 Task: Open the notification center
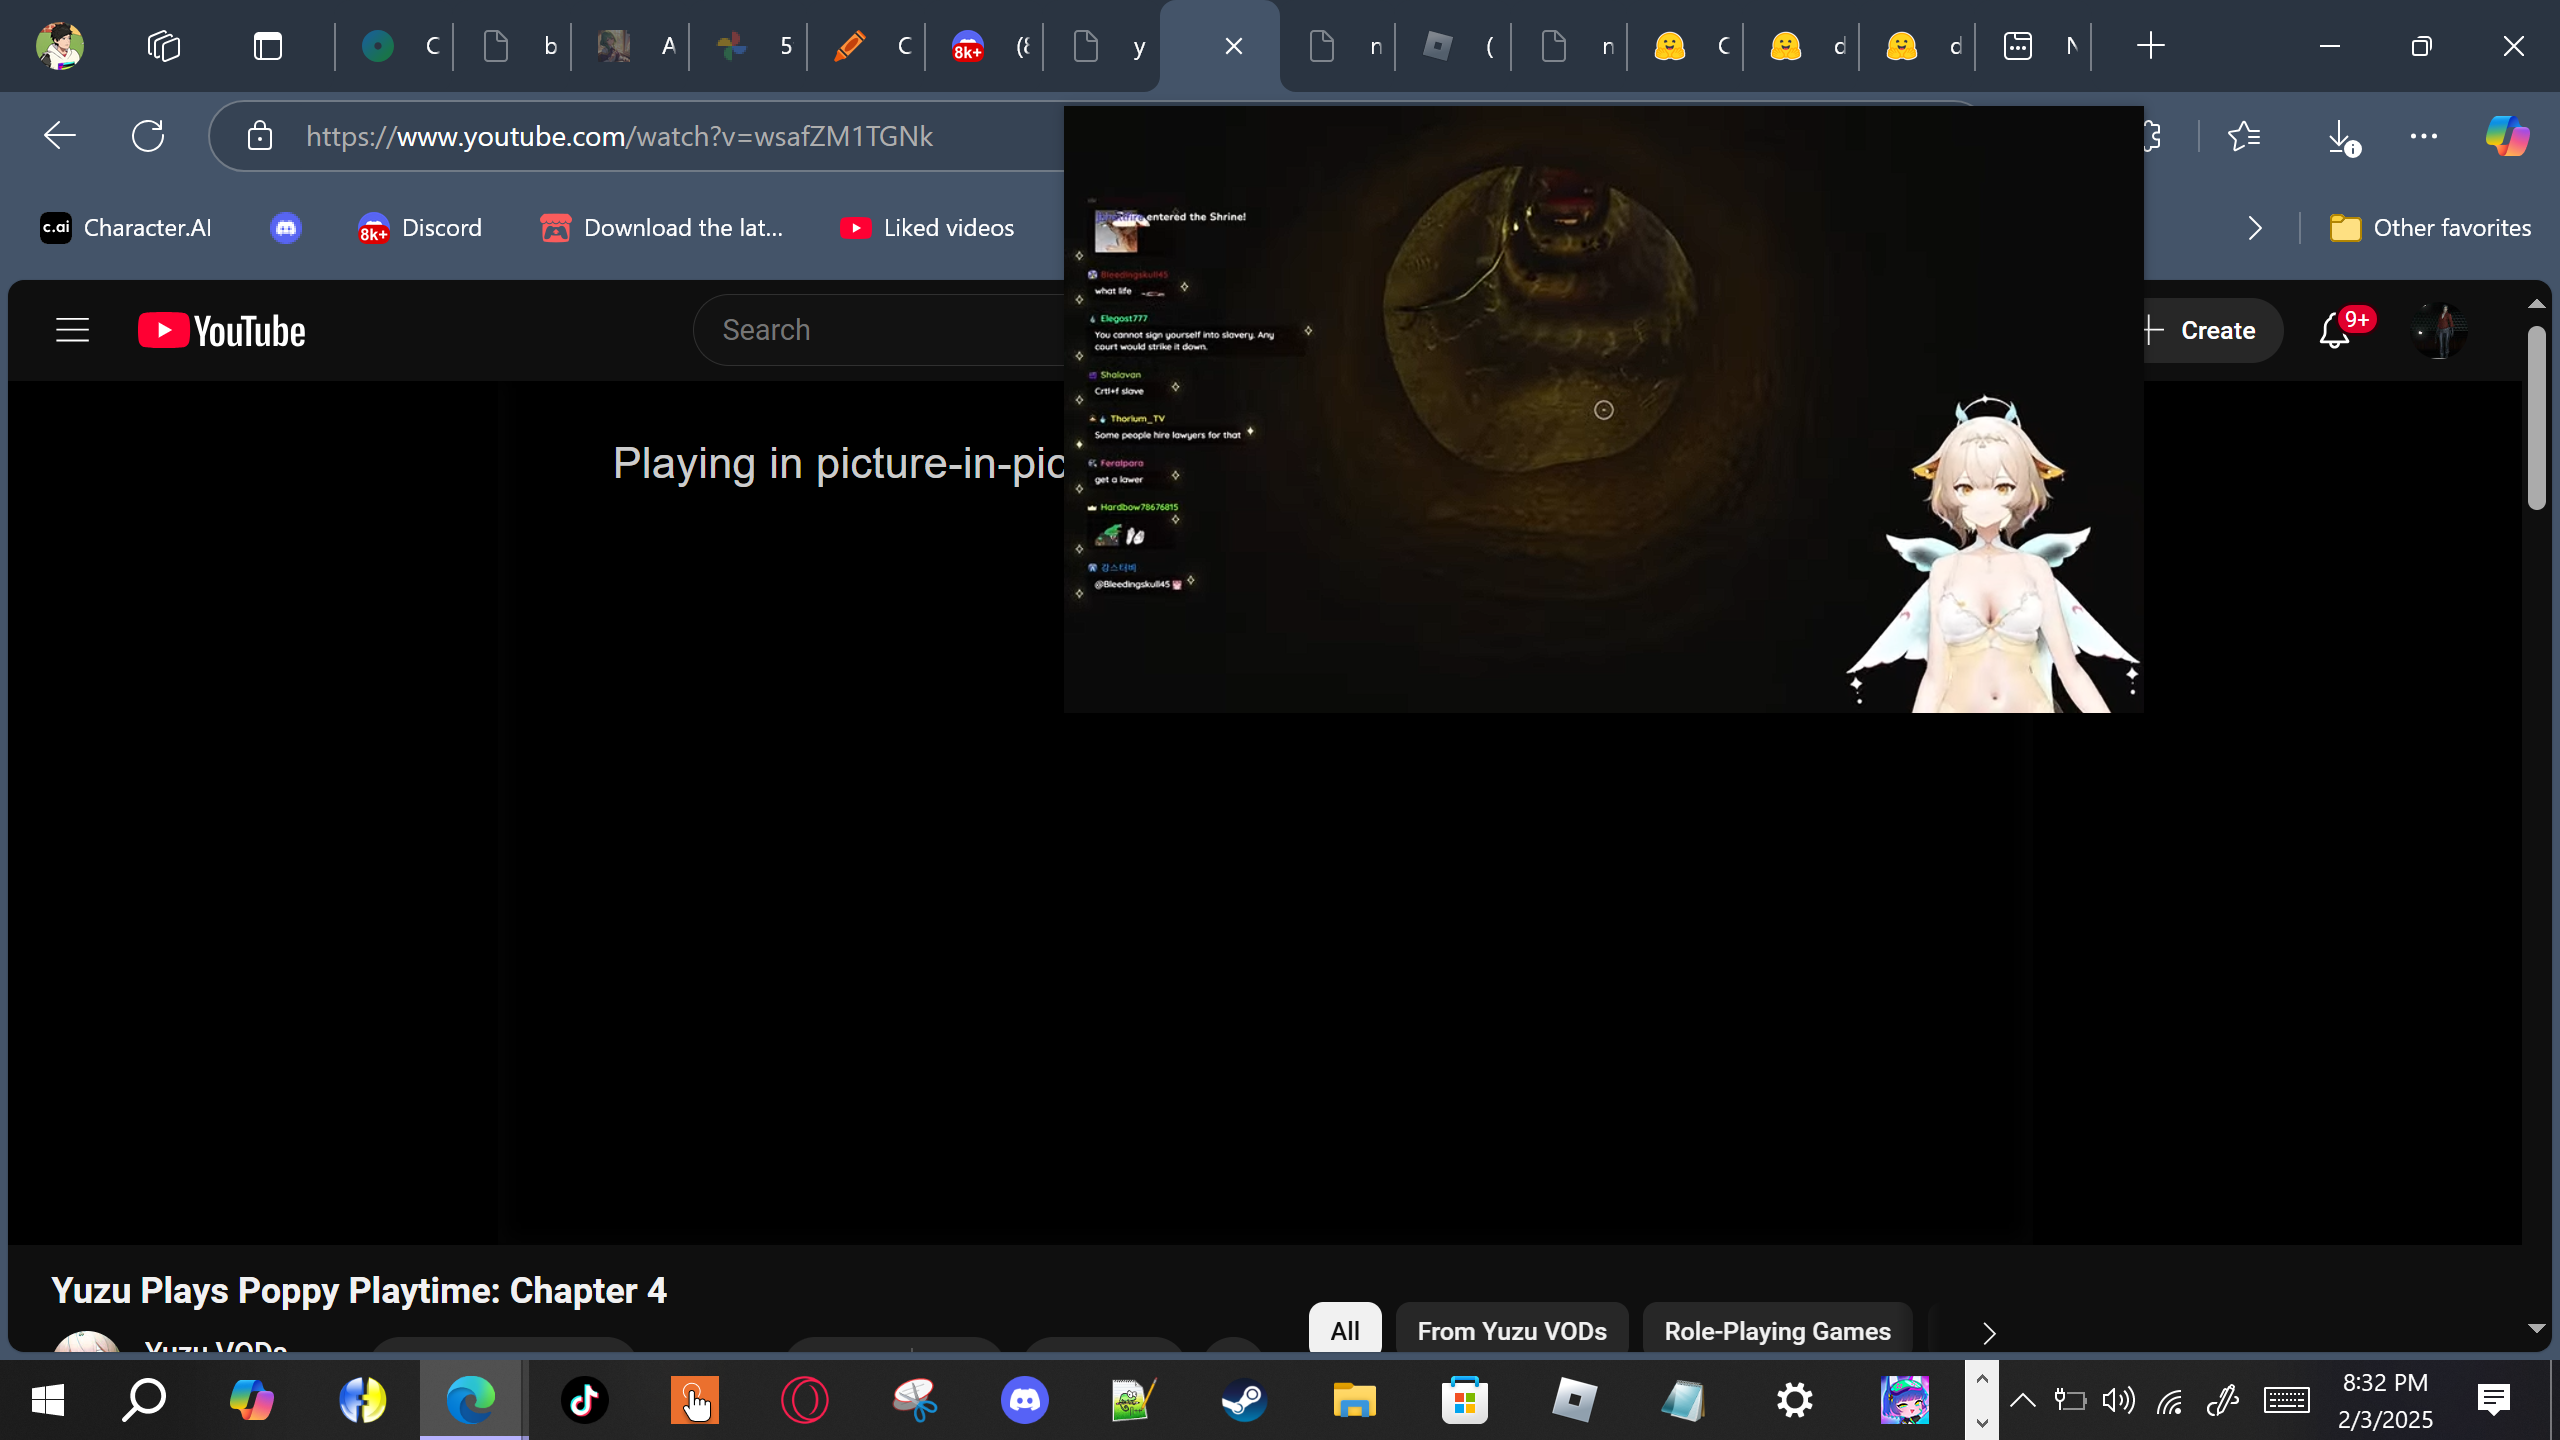(x=2494, y=1400)
